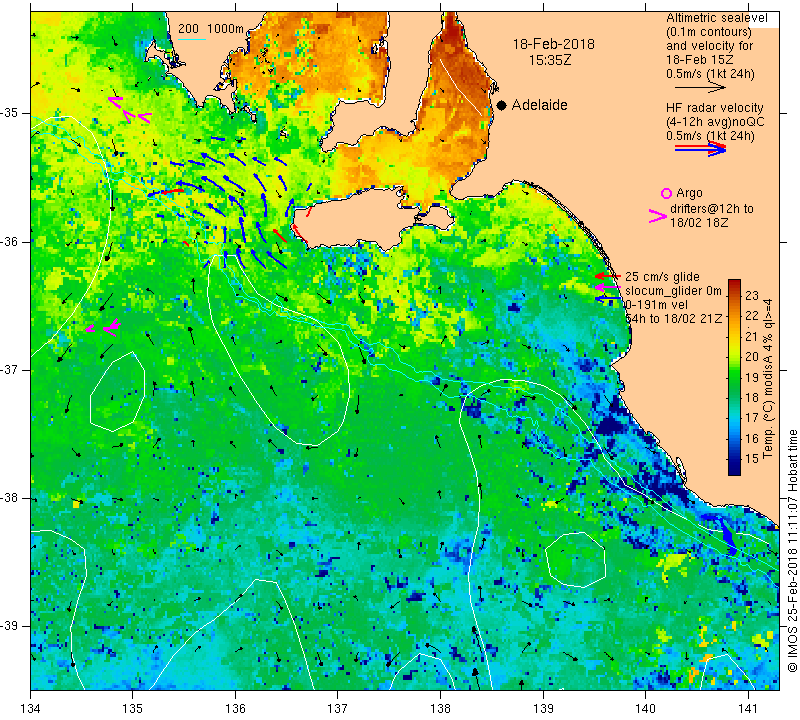The height and width of the screenshot is (720, 800).
Task: Click the longitude 137 axis label
Action: (x=338, y=709)
